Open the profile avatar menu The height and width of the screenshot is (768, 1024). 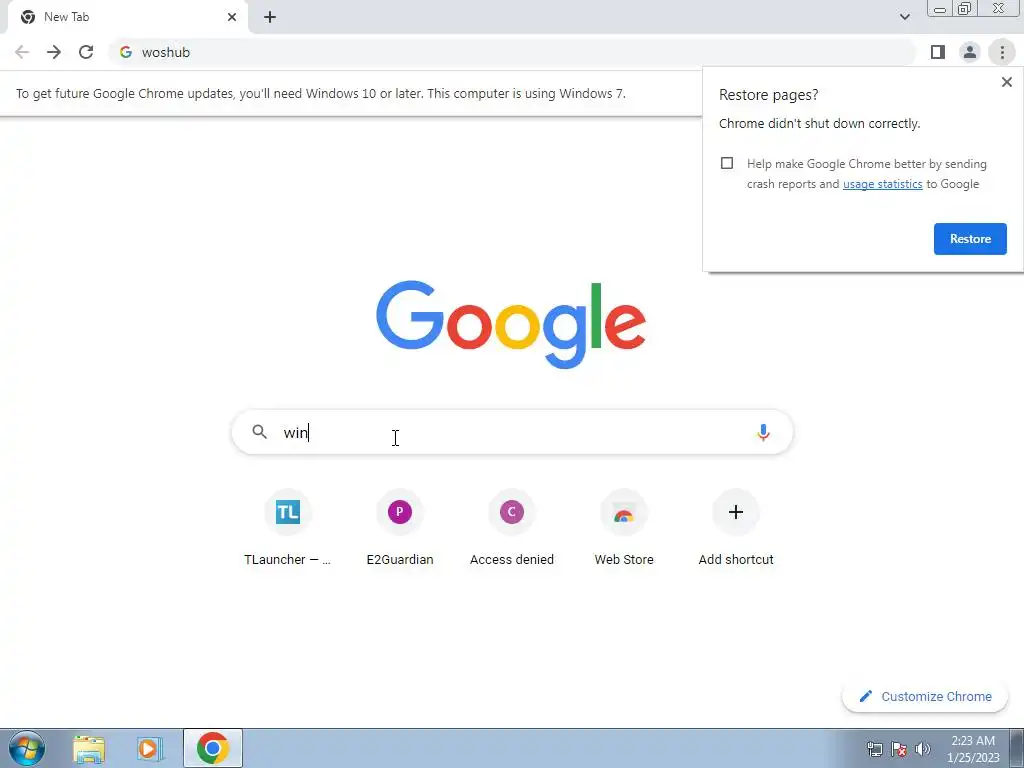[x=970, y=52]
